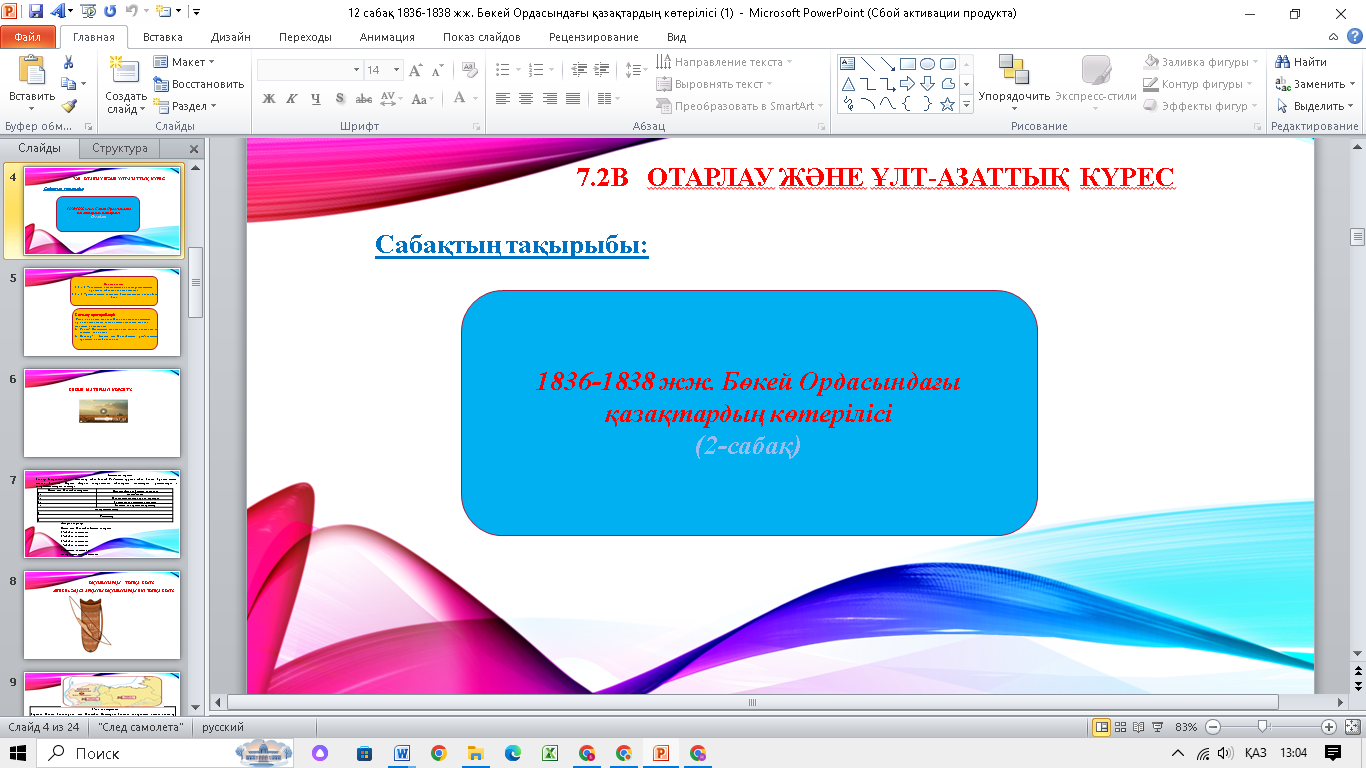Underline text with the Ч button
Viewport: 1366px width, 768px height.
click(316, 98)
